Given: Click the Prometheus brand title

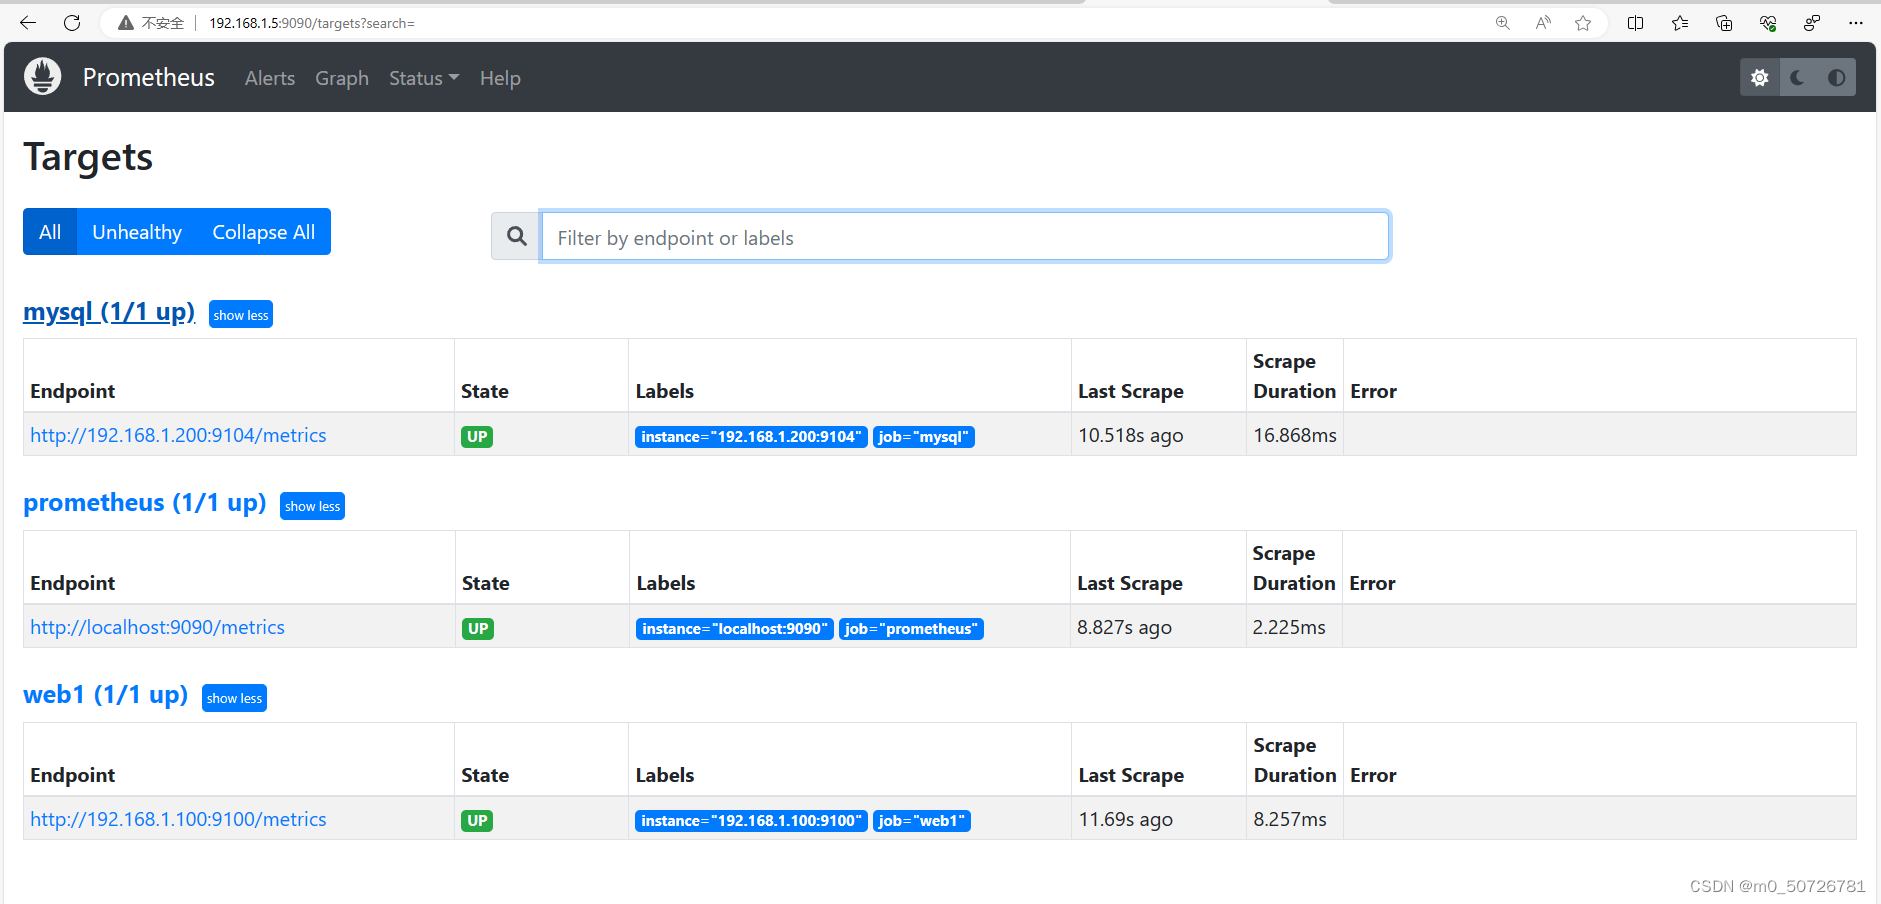Looking at the screenshot, I should (x=149, y=77).
